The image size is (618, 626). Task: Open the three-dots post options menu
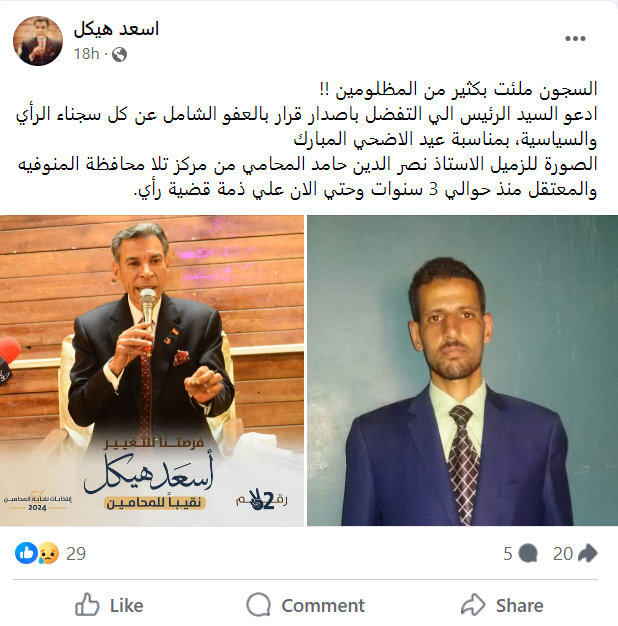(x=575, y=39)
